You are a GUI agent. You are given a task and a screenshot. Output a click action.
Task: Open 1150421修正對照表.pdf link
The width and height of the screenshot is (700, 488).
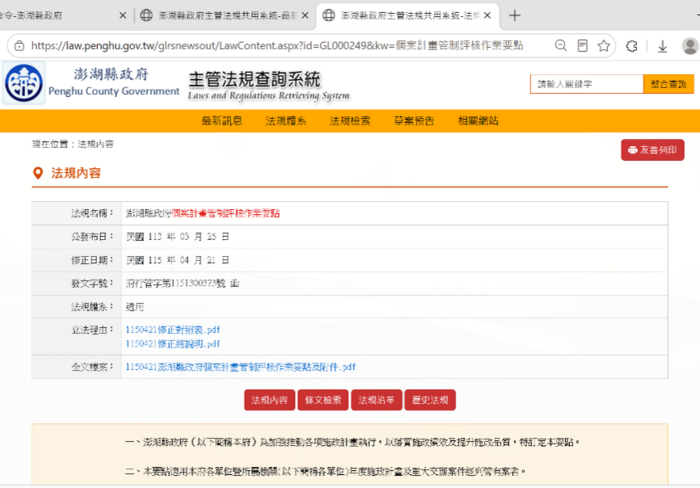coord(173,330)
